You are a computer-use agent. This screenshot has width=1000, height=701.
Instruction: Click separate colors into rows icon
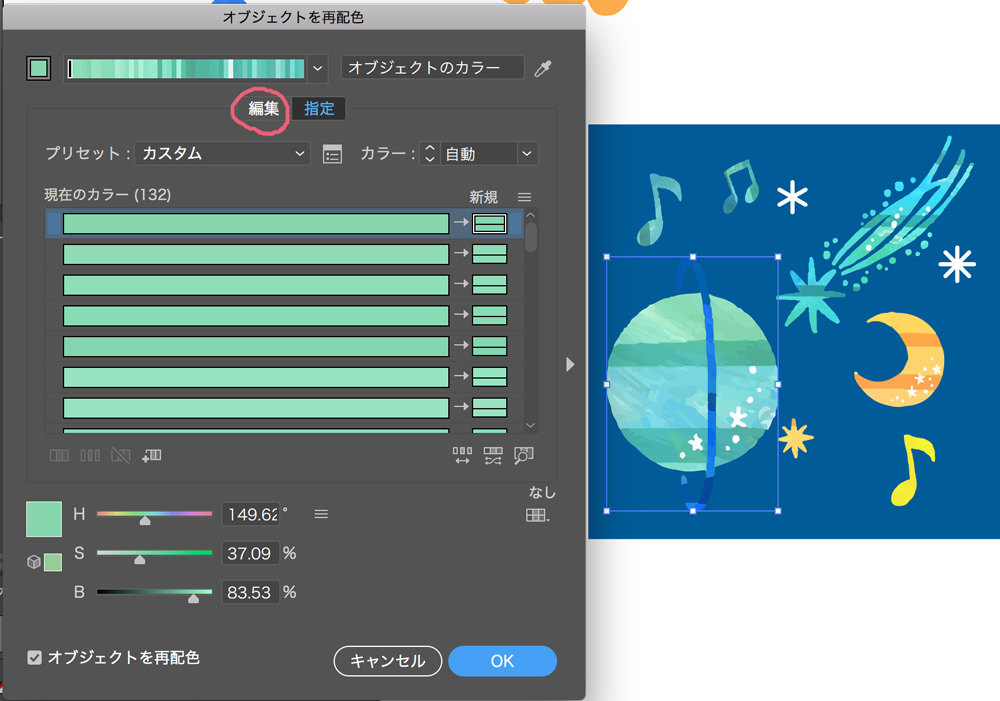pyautogui.click(x=90, y=455)
